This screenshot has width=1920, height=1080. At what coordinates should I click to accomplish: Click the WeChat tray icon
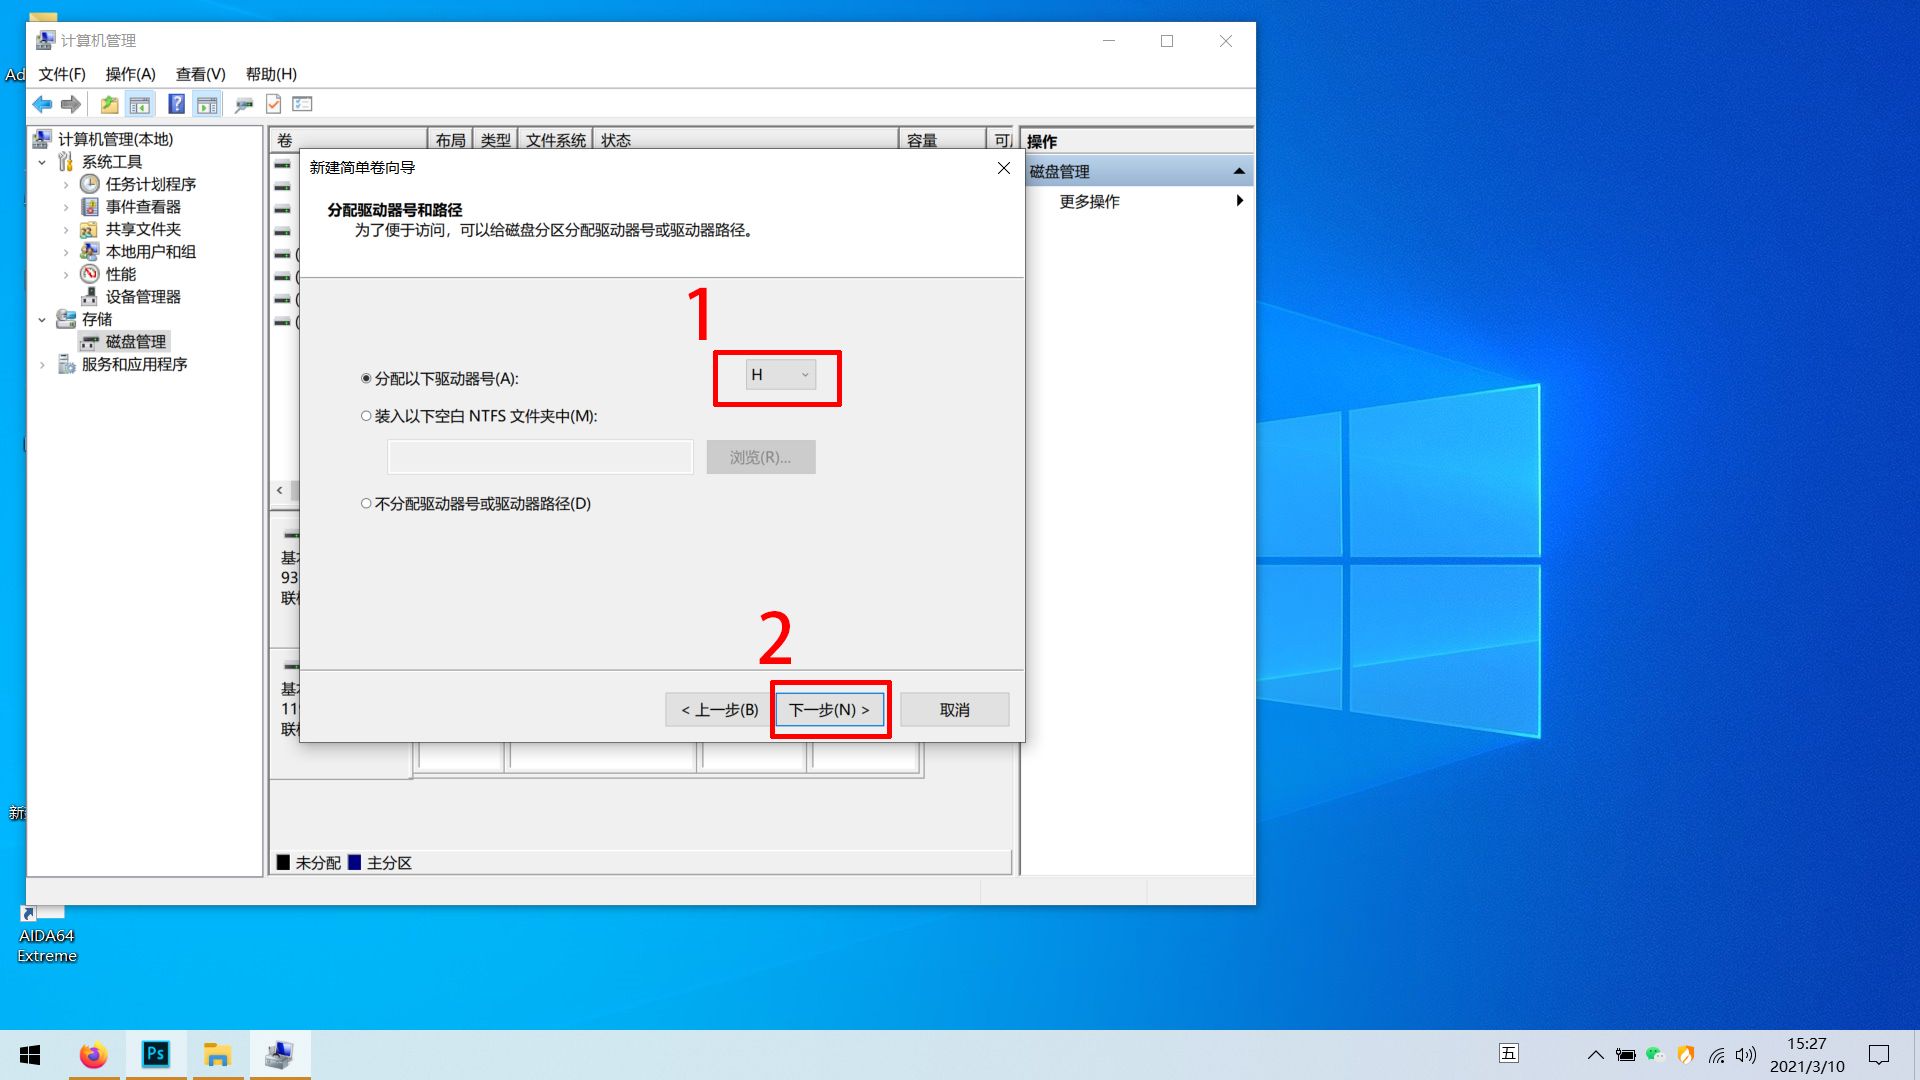tap(1655, 1055)
